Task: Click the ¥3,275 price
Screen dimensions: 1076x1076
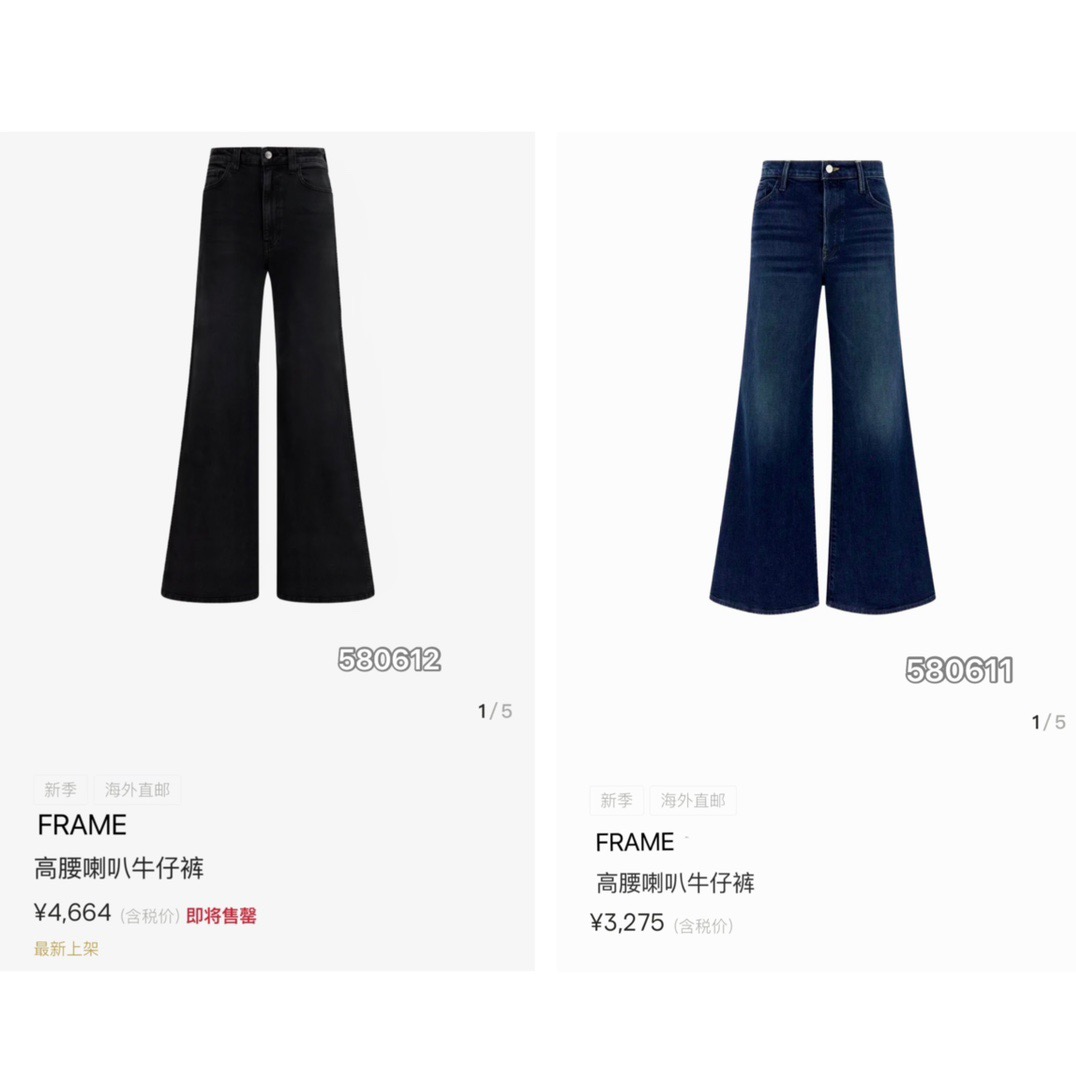Action: [x=627, y=923]
